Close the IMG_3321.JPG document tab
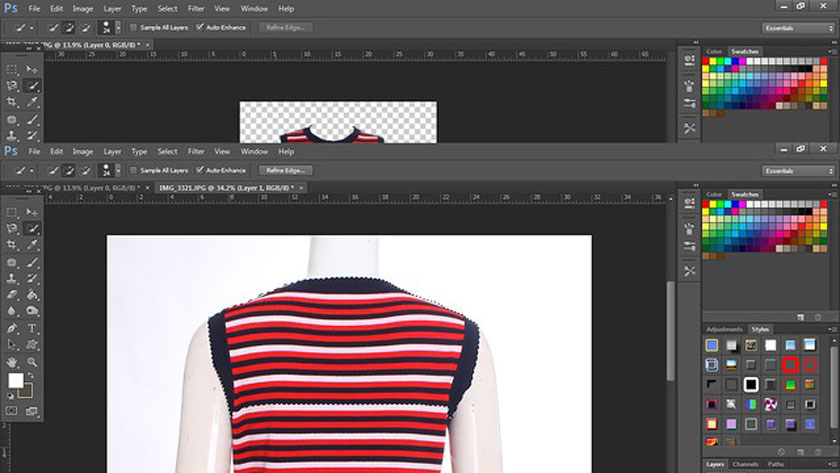This screenshot has width=840, height=473. pyautogui.click(x=302, y=188)
